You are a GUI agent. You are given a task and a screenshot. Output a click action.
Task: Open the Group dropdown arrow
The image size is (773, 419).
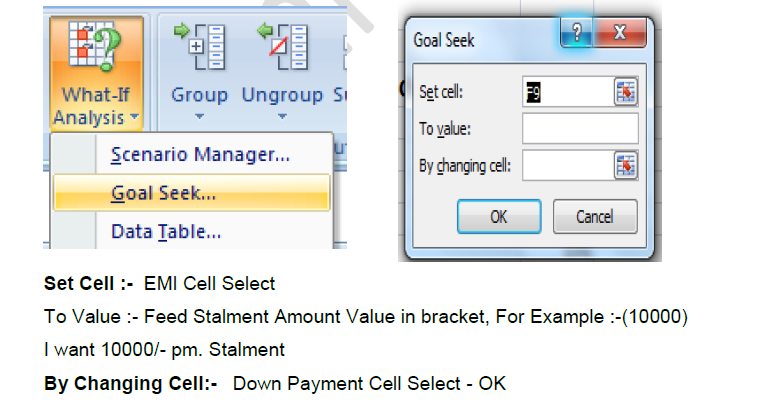click(198, 116)
